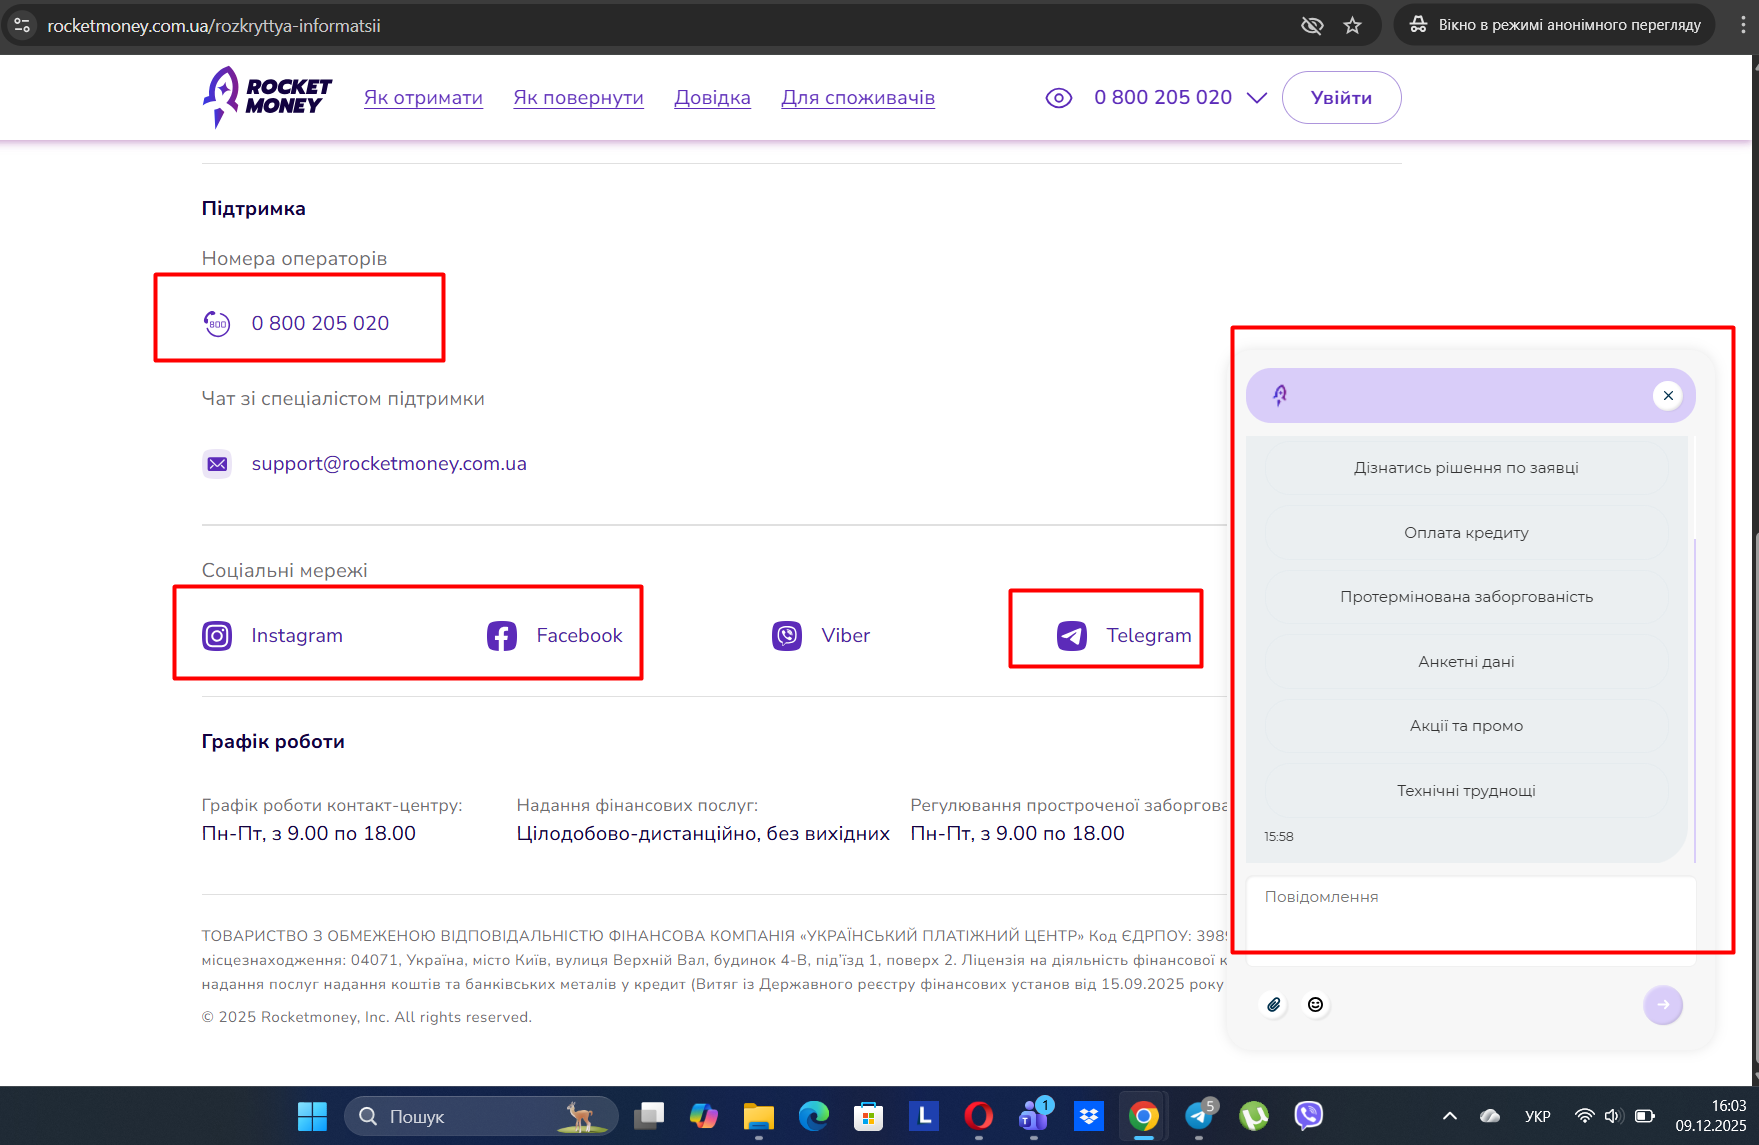Open the blue 'L' app on taskbar
Image resolution: width=1759 pixels, height=1145 pixels.
point(924,1116)
